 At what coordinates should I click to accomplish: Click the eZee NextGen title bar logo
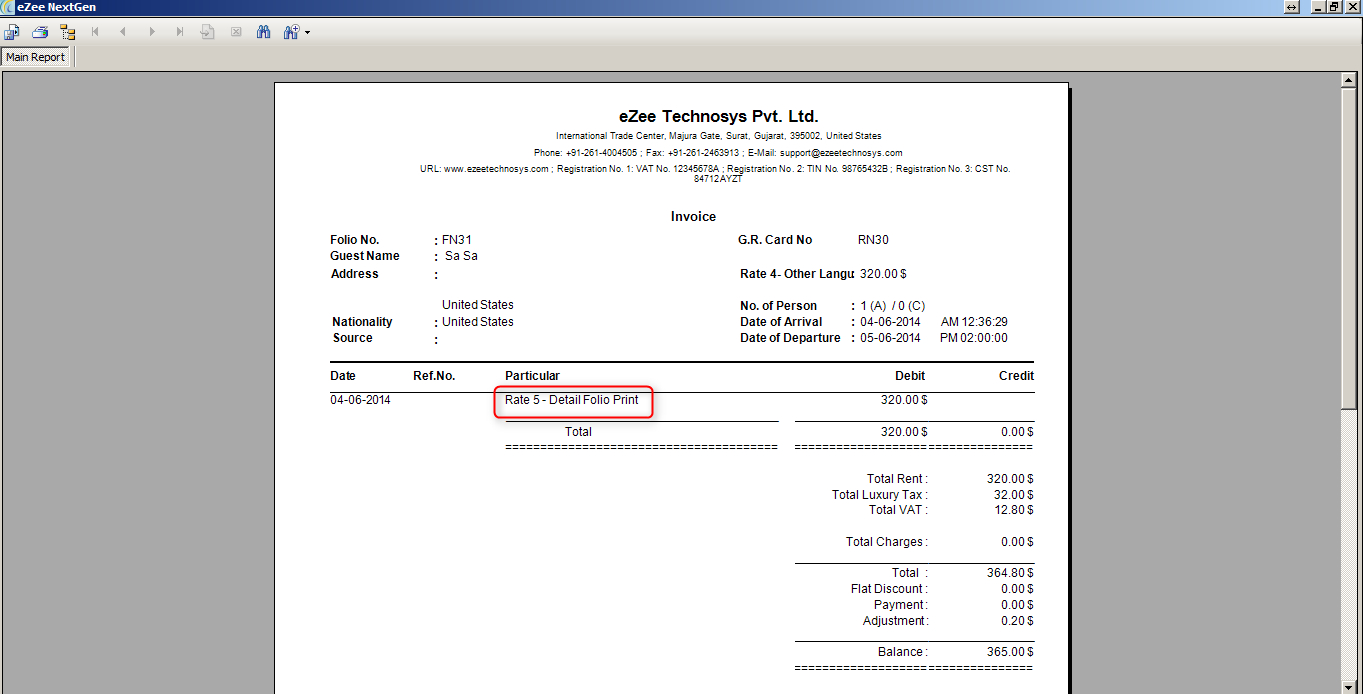[9, 7]
